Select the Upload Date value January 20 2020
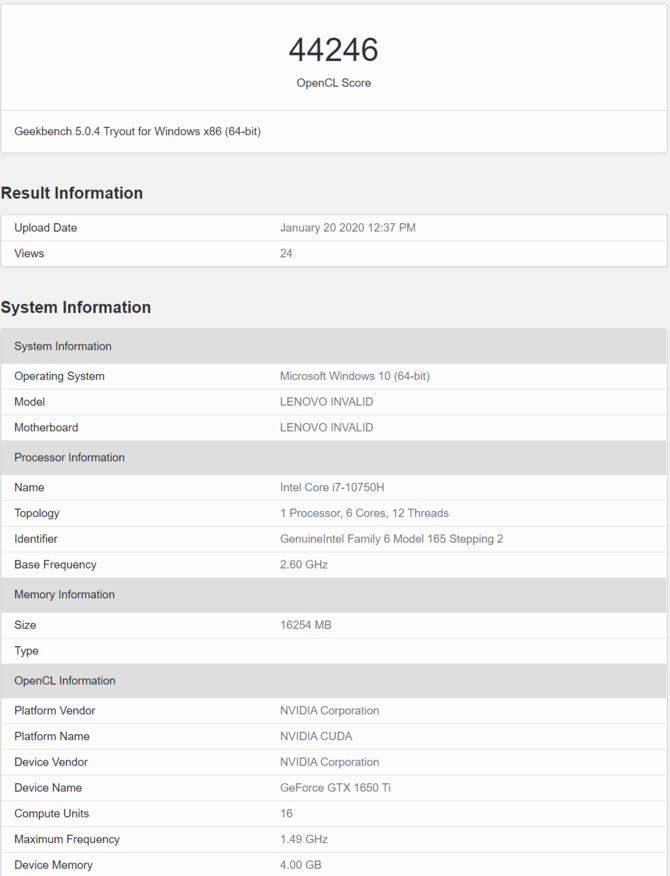 coord(348,227)
